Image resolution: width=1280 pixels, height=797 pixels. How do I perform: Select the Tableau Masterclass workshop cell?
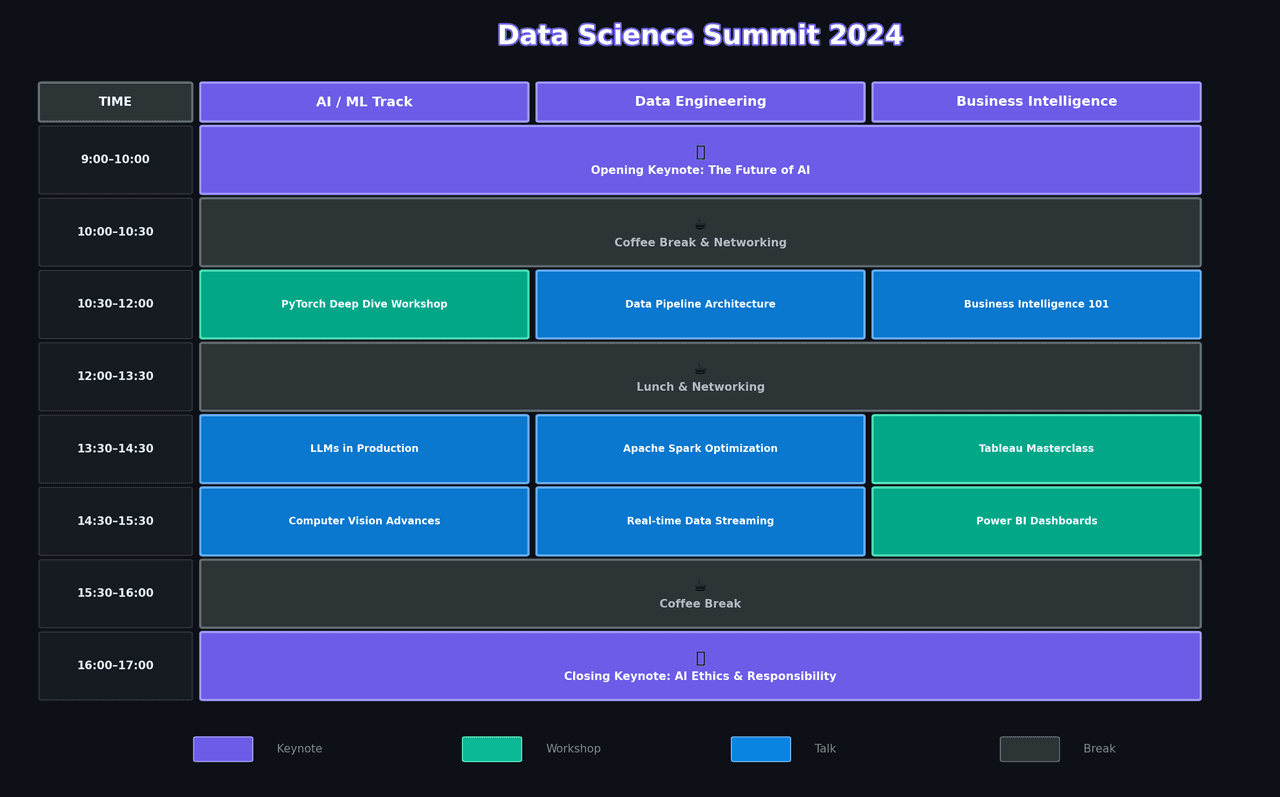click(1036, 448)
